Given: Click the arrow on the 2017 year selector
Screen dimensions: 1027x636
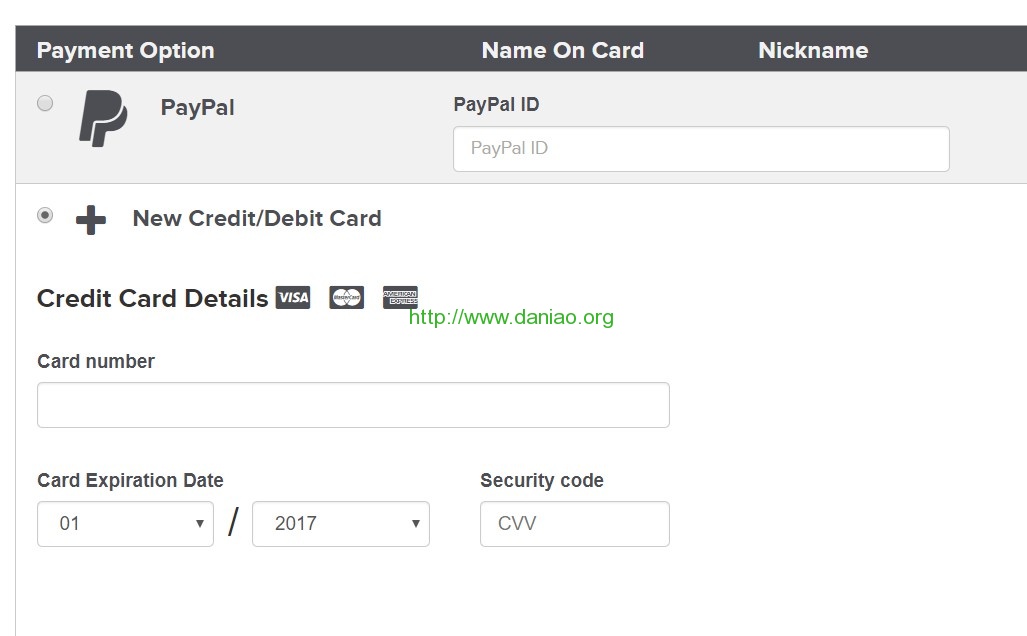Looking at the screenshot, I should point(415,523).
